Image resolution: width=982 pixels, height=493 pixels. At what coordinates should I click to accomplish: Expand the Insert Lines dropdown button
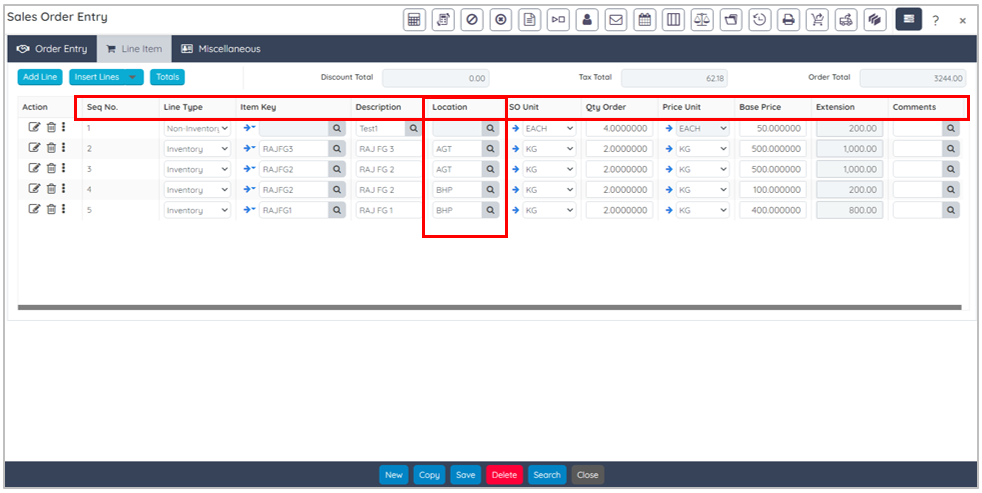[x=133, y=77]
